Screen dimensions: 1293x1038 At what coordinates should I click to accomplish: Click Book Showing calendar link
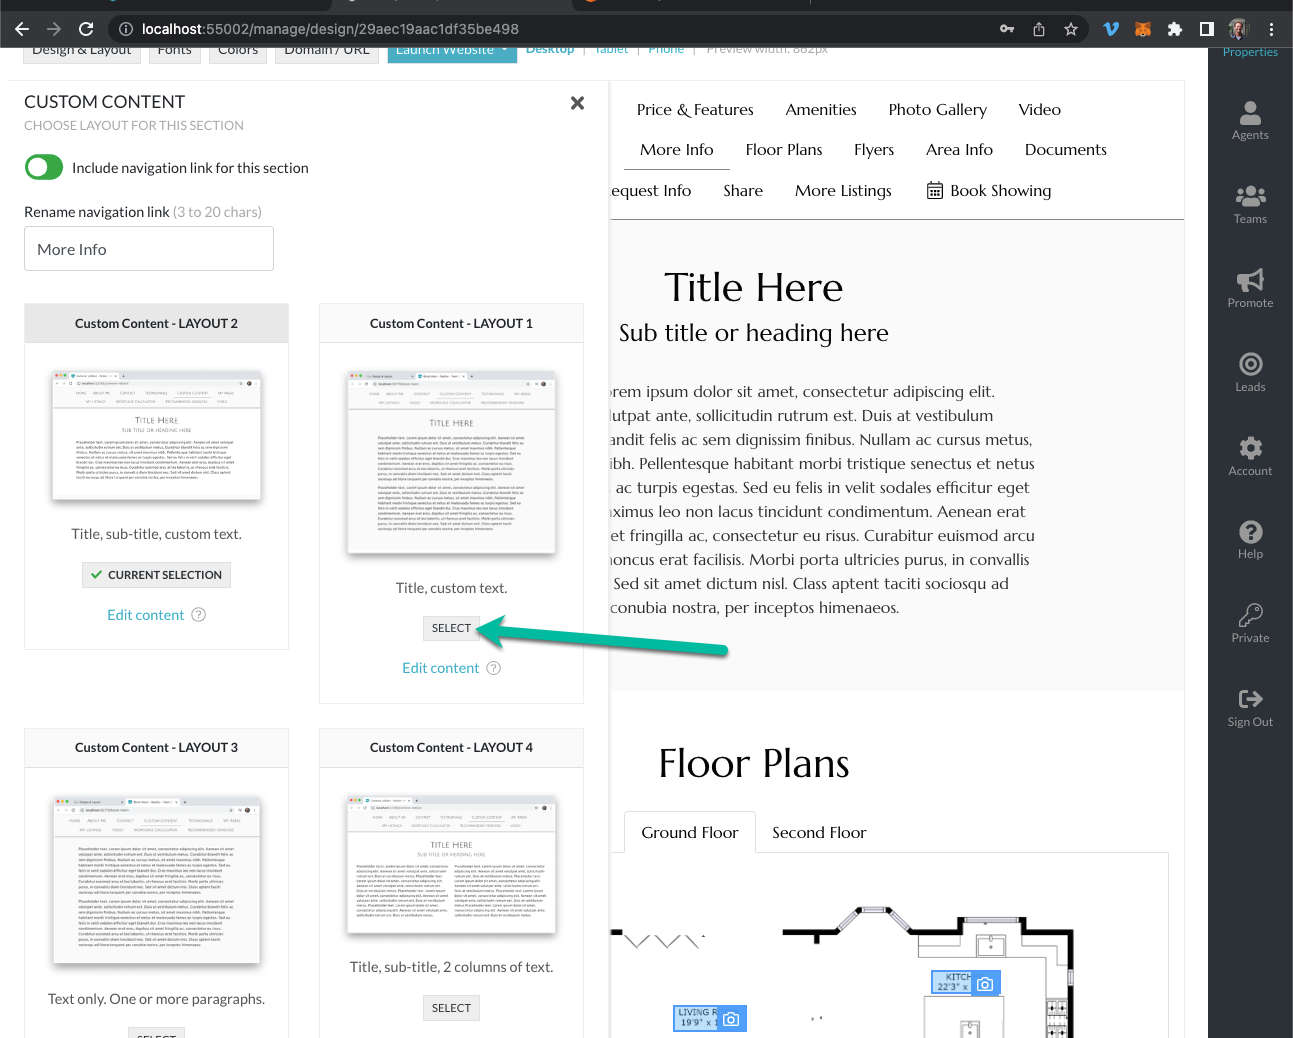coord(989,191)
